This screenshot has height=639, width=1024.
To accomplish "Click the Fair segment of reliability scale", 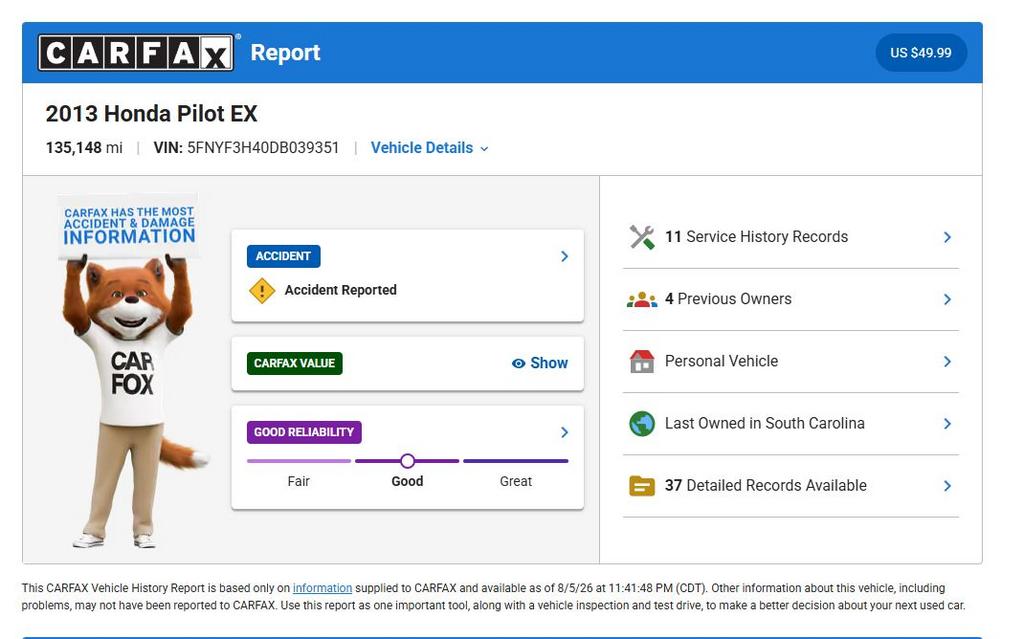I will (298, 461).
